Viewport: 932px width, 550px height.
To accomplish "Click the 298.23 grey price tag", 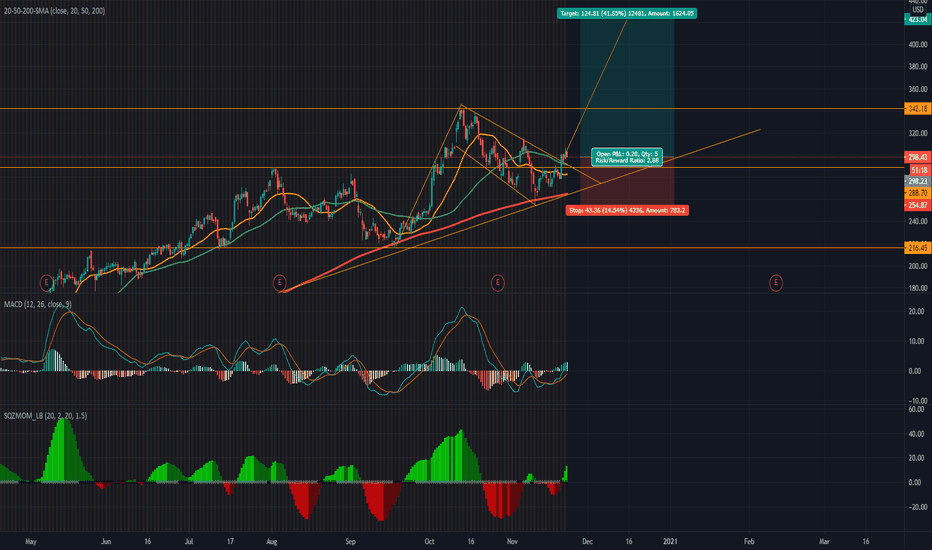I will [917, 181].
